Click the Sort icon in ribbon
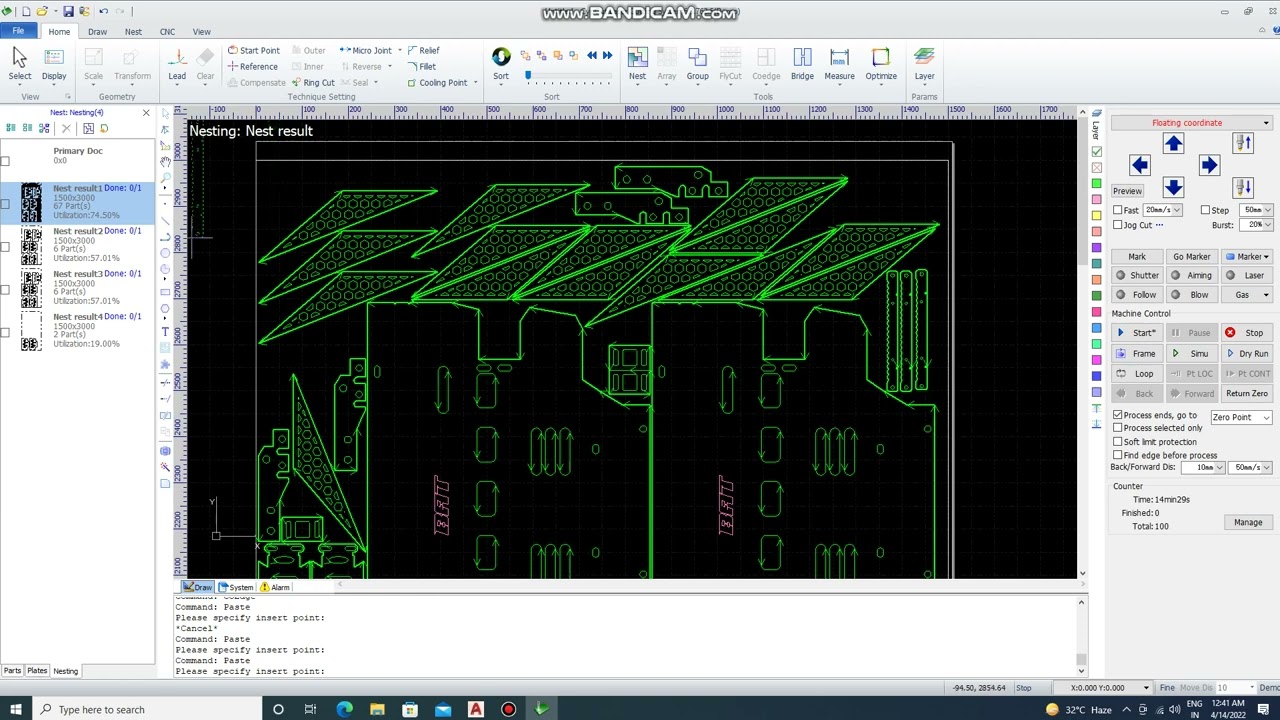Viewport: 1280px width, 720px height. [x=501, y=64]
